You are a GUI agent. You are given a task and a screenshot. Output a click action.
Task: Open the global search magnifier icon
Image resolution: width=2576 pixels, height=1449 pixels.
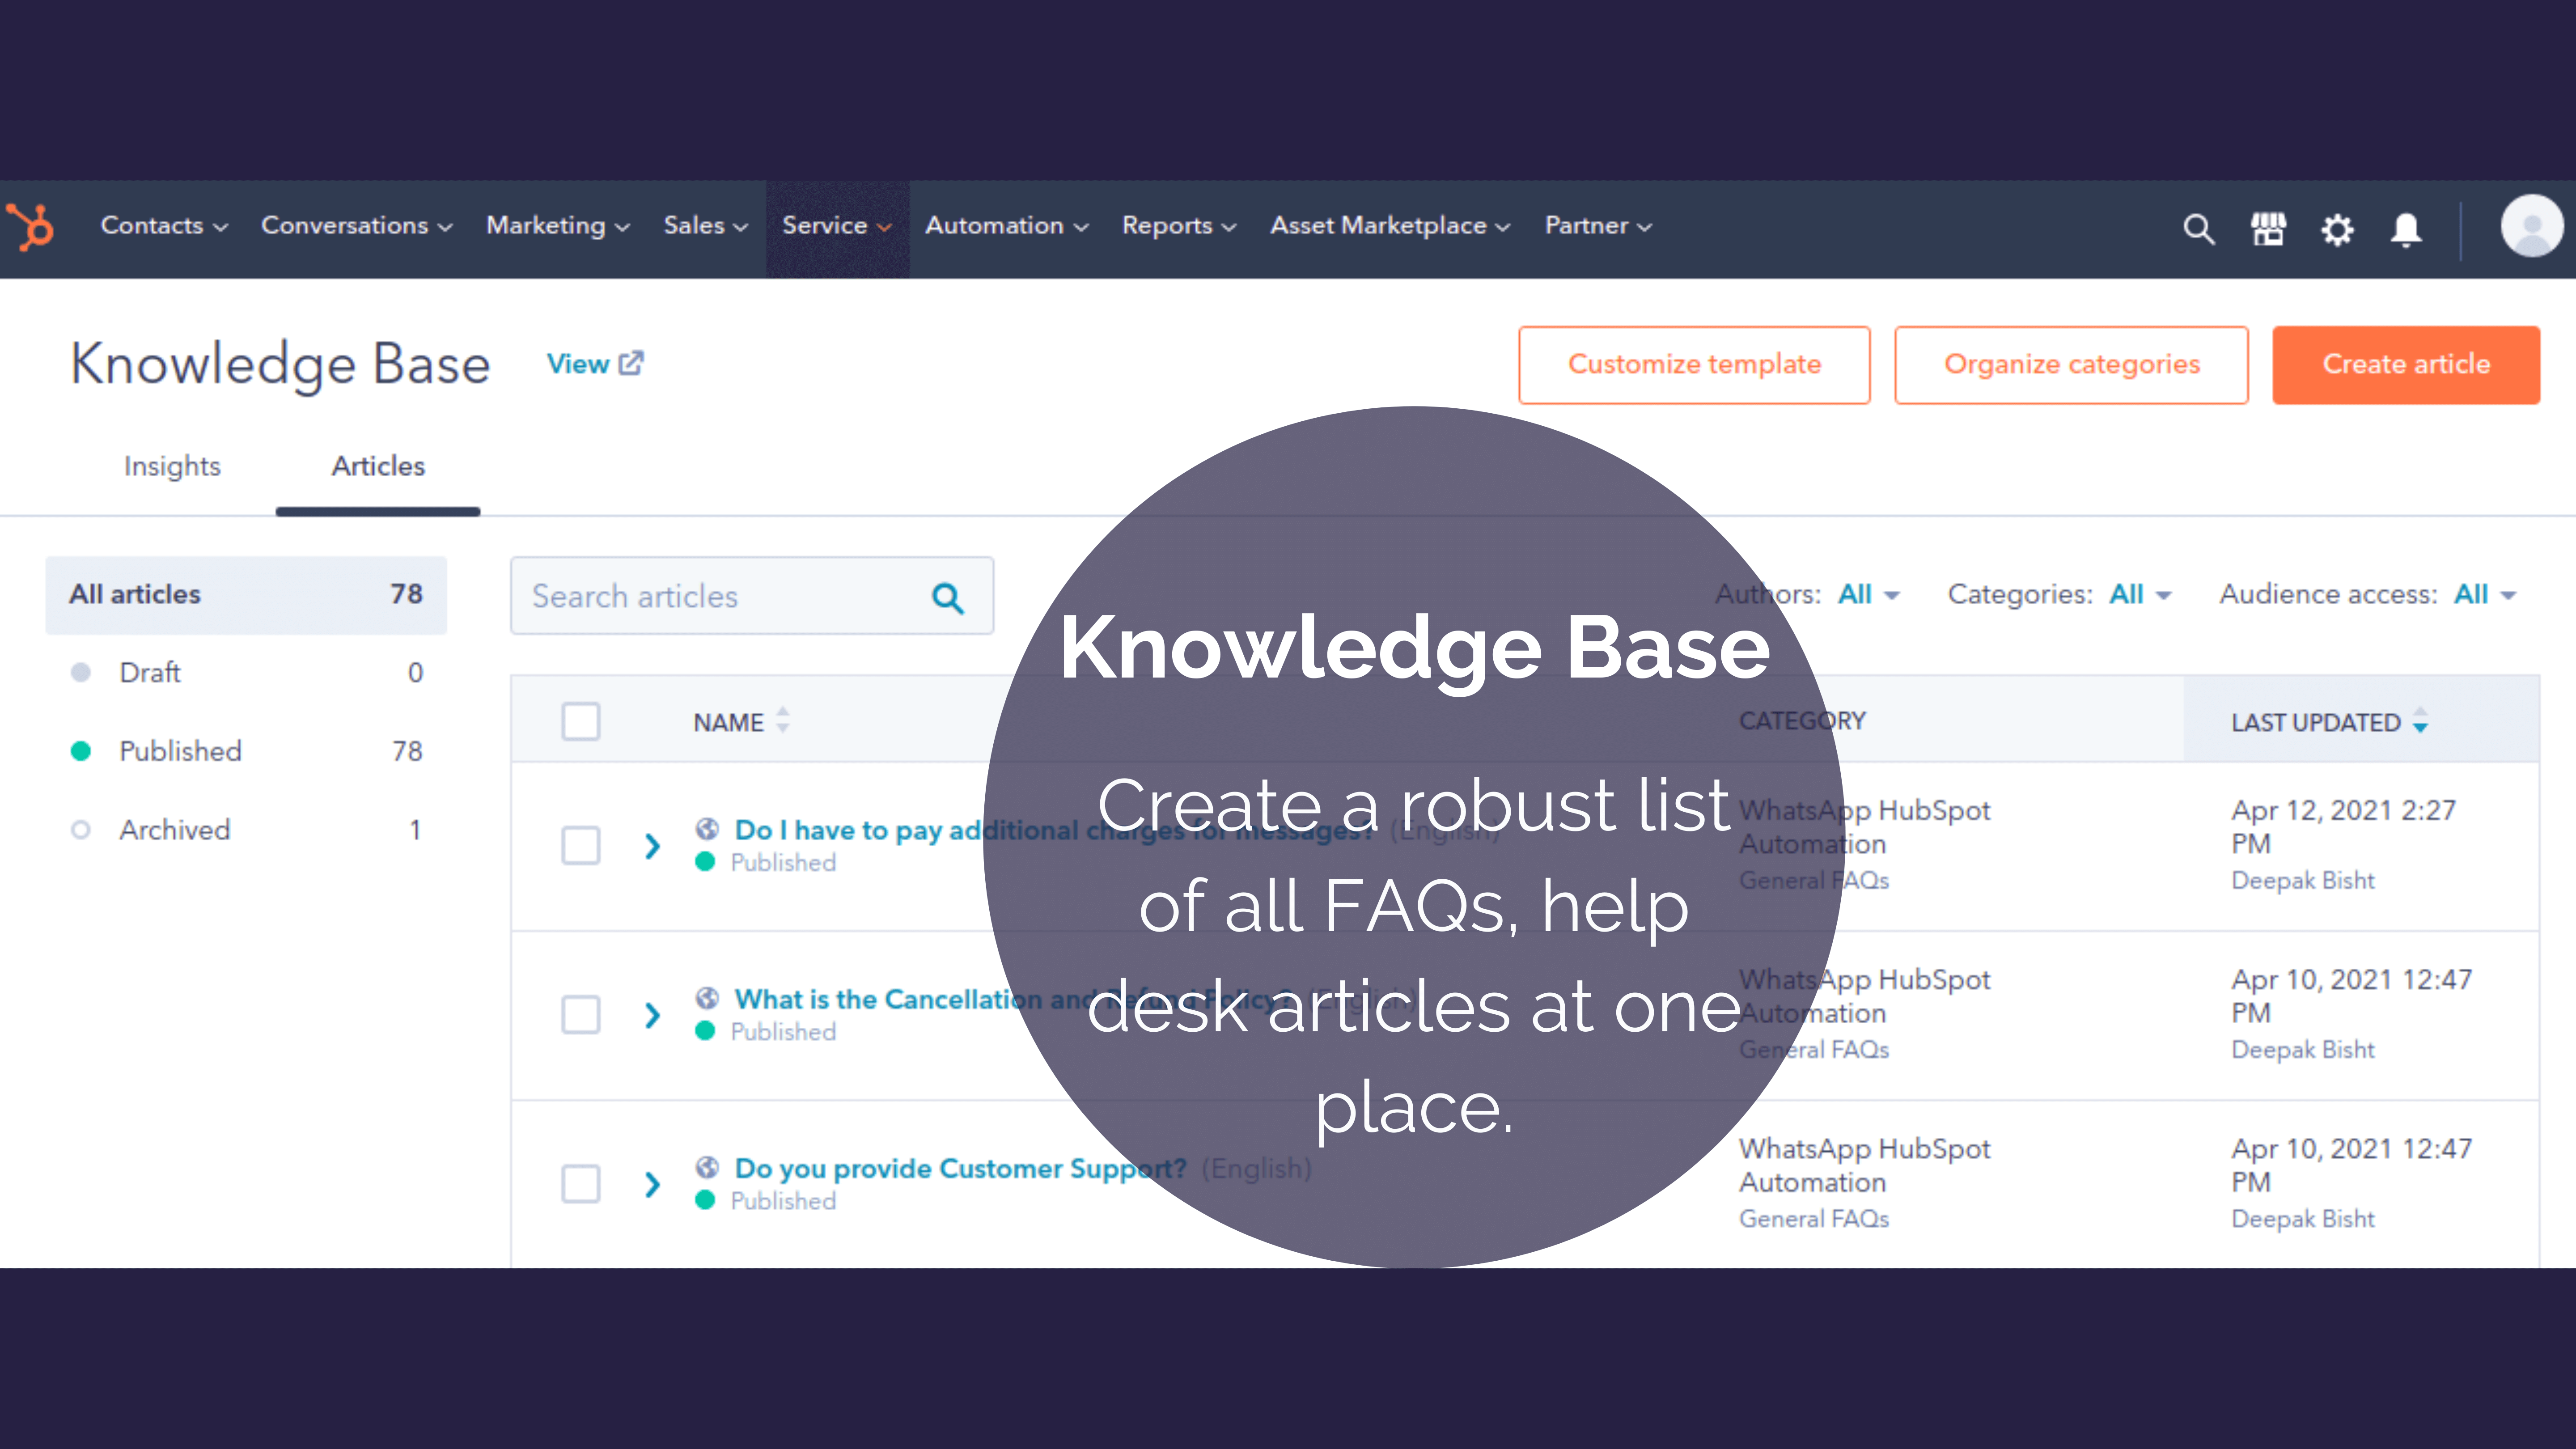(x=2198, y=229)
